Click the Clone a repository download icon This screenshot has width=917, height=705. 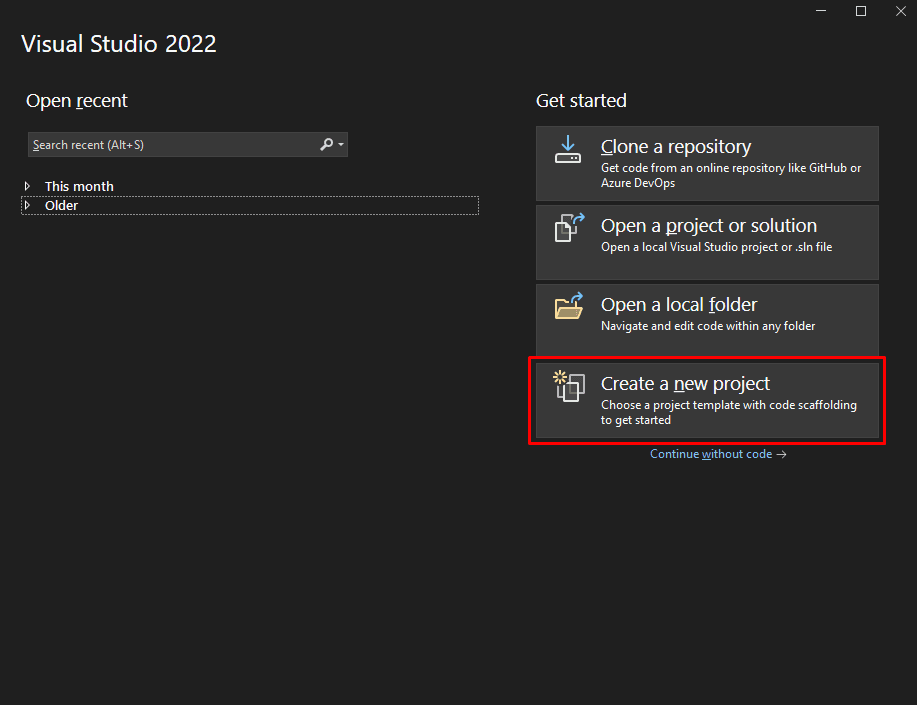coord(568,150)
